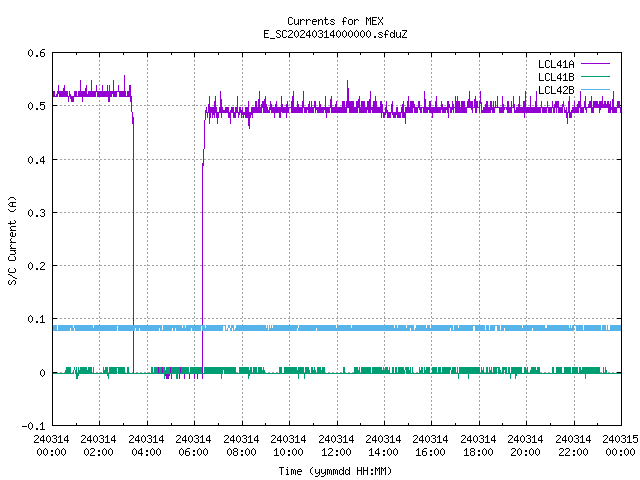Click the y-axis value 0.2
Screen dimensions: 640x480
coord(36,266)
